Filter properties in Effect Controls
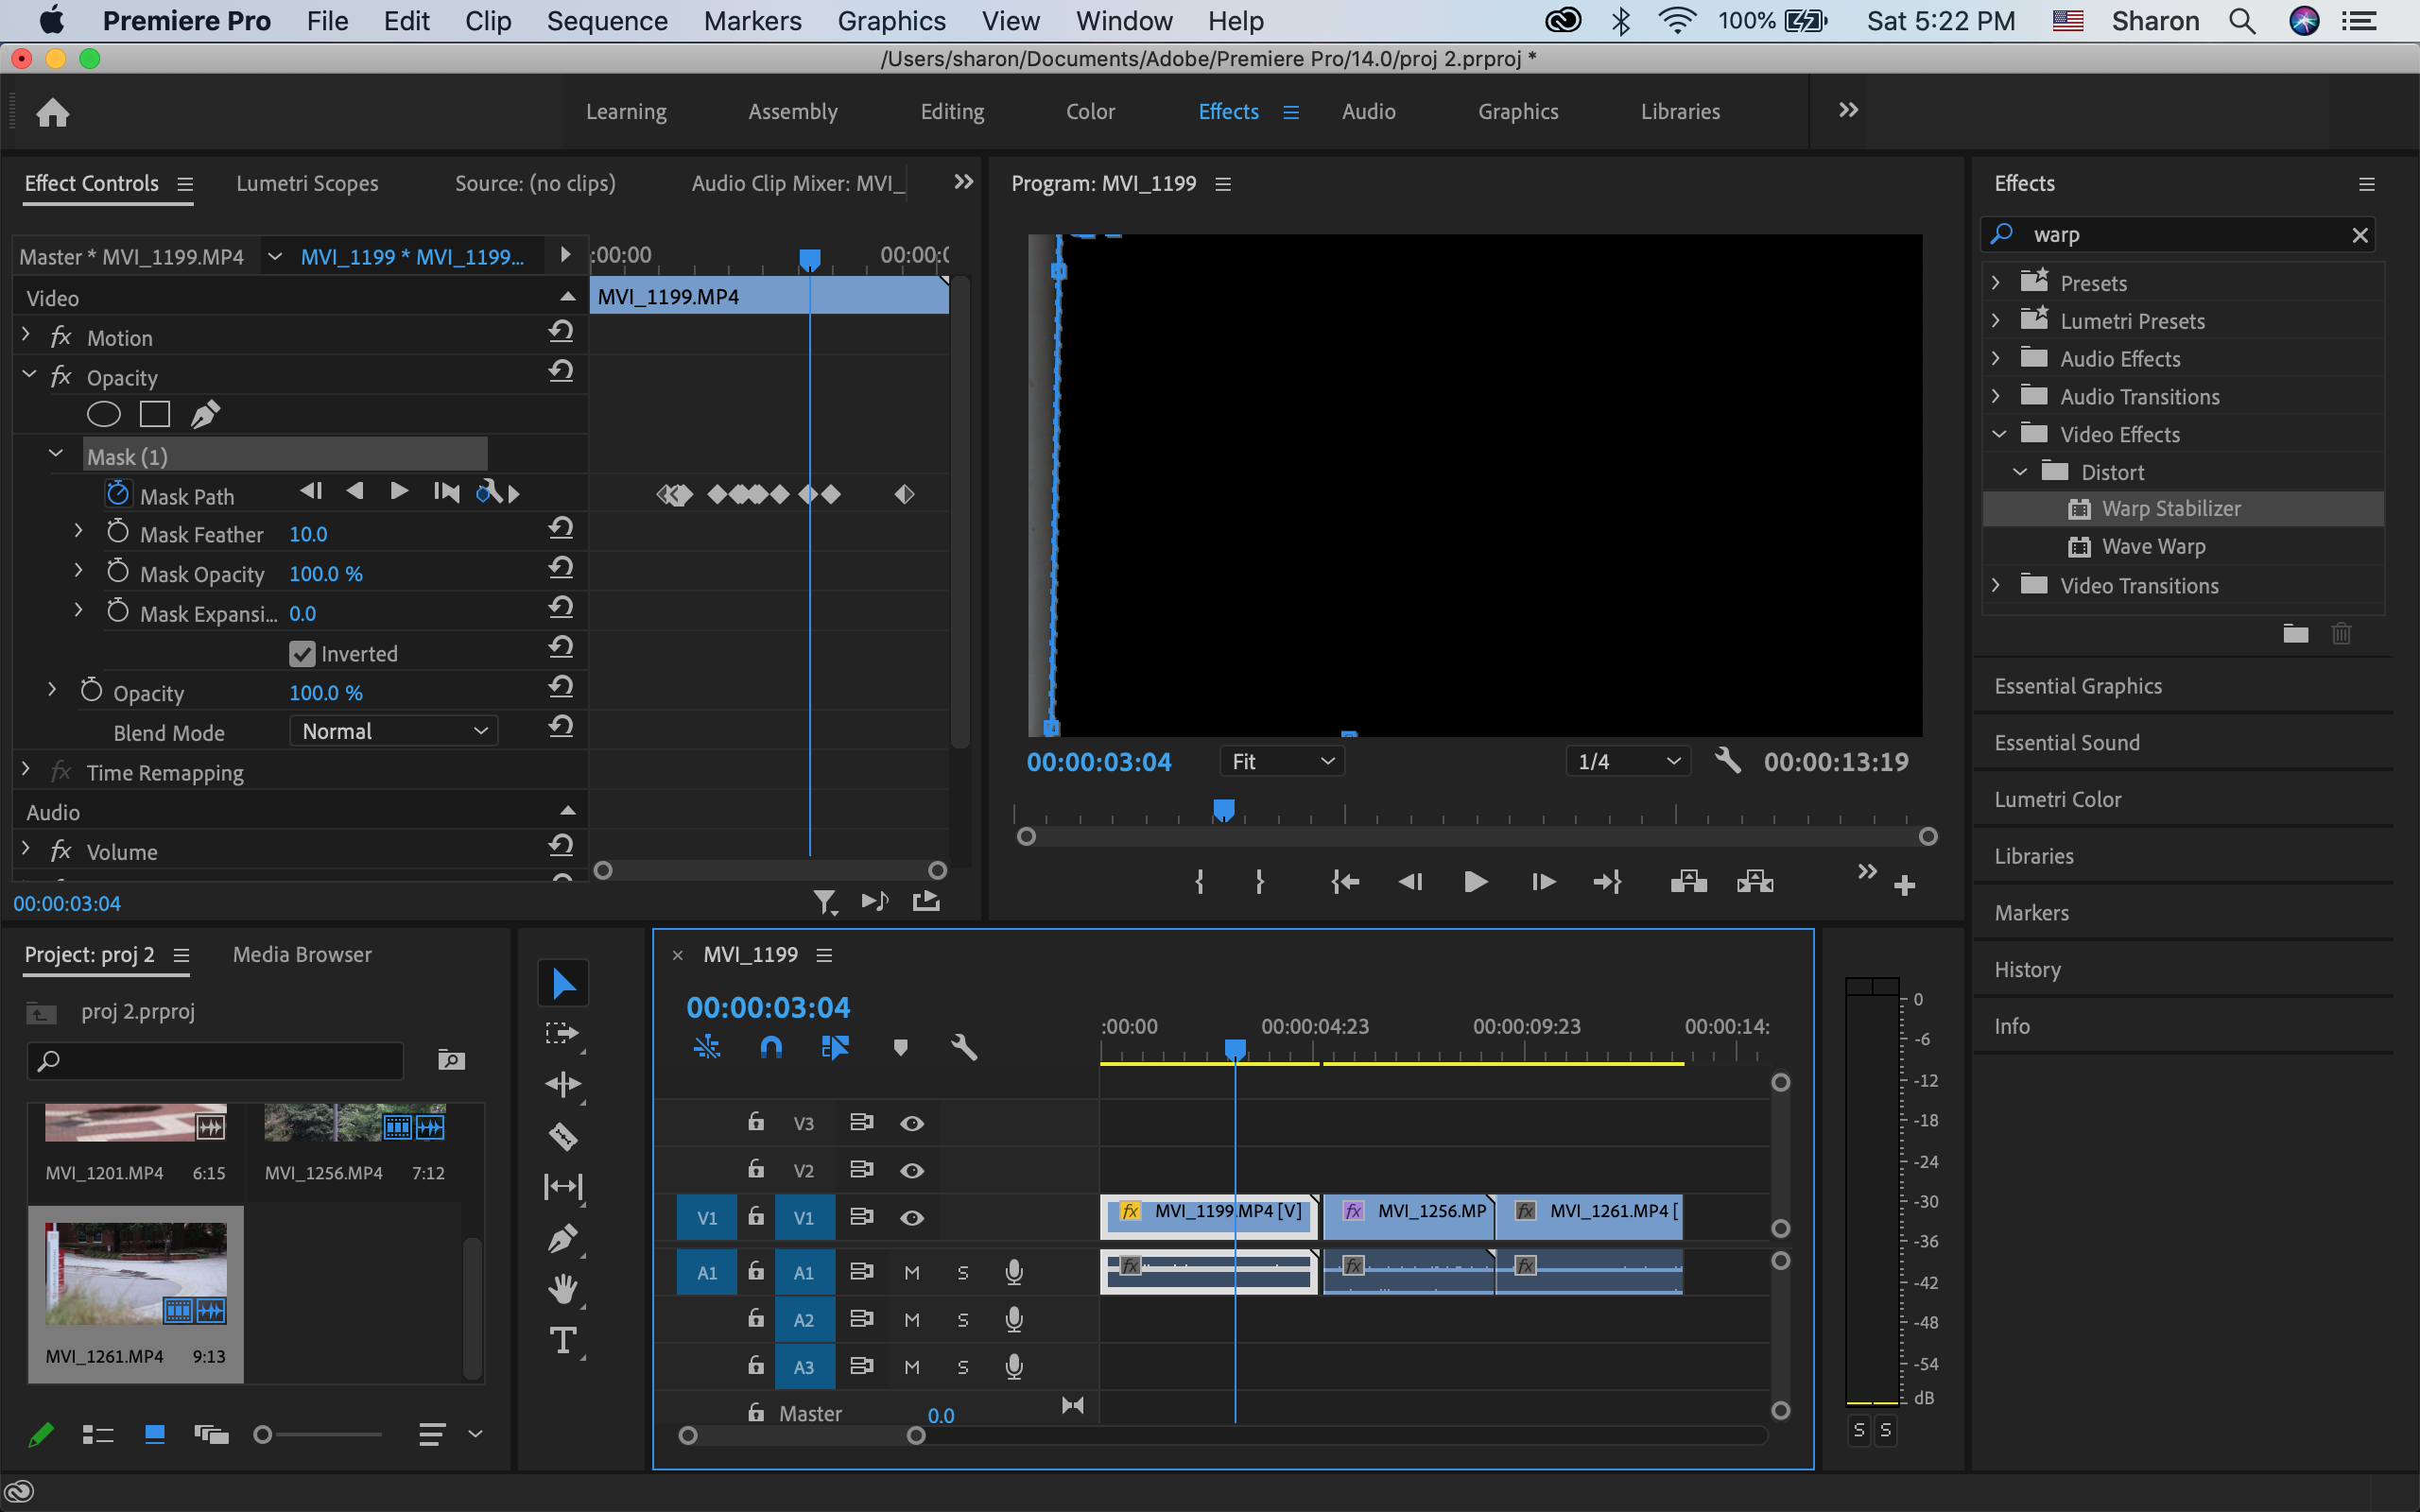This screenshot has height=1512, width=2420. coord(825,902)
